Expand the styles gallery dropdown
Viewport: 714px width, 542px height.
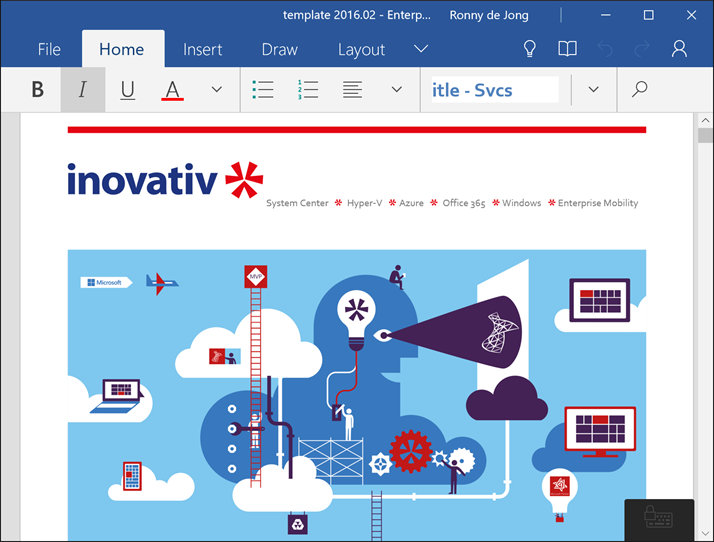[x=593, y=89]
